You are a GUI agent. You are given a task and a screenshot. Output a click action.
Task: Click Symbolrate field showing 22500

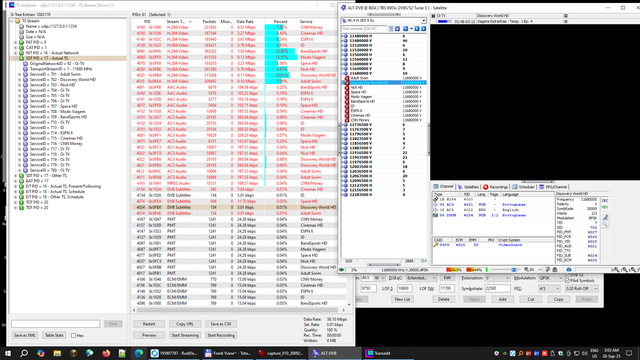pos(497,289)
